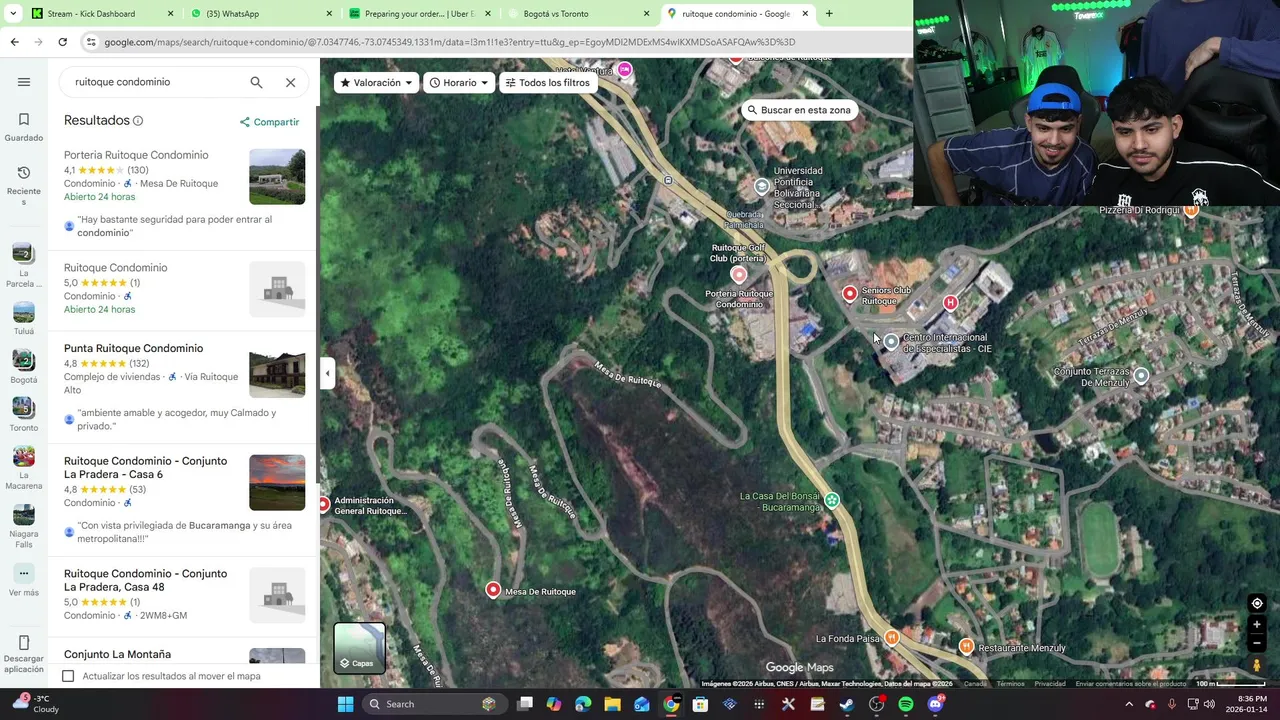
Task: Click the Mesa De Ruitoque red pin
Action: [x=492, y=590]
